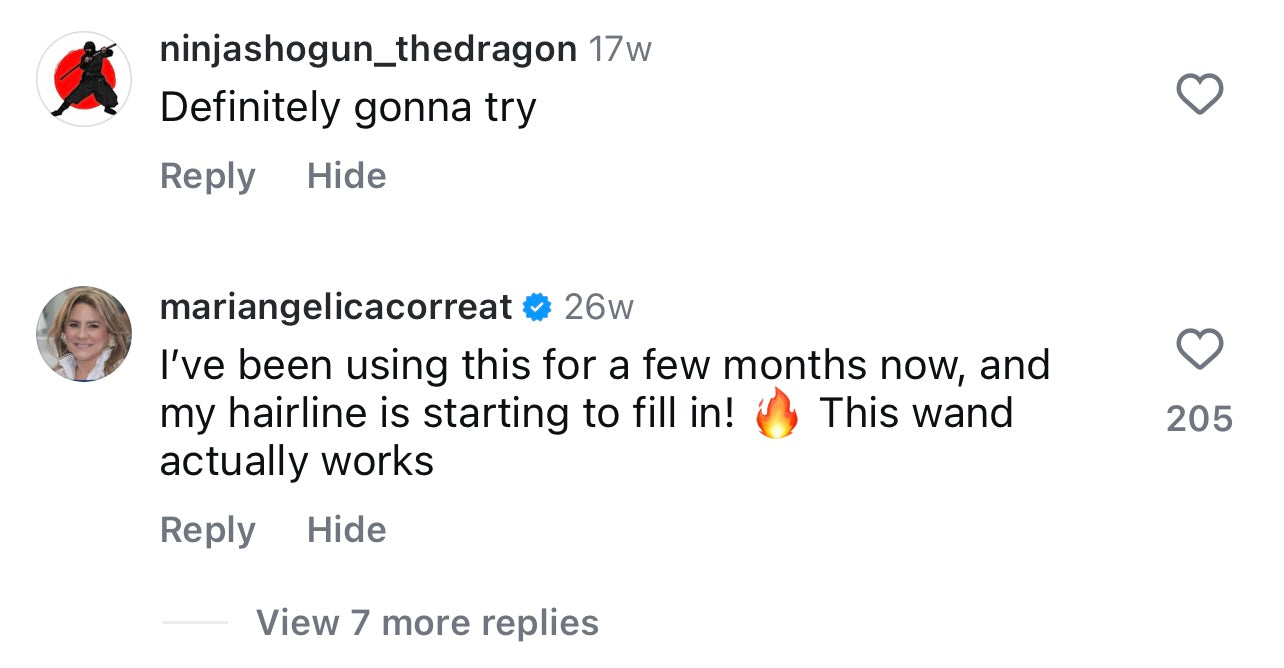Click the "I've been using this" comment line
The height and width of the screenshot is (668, 1284).
point(605,365)
